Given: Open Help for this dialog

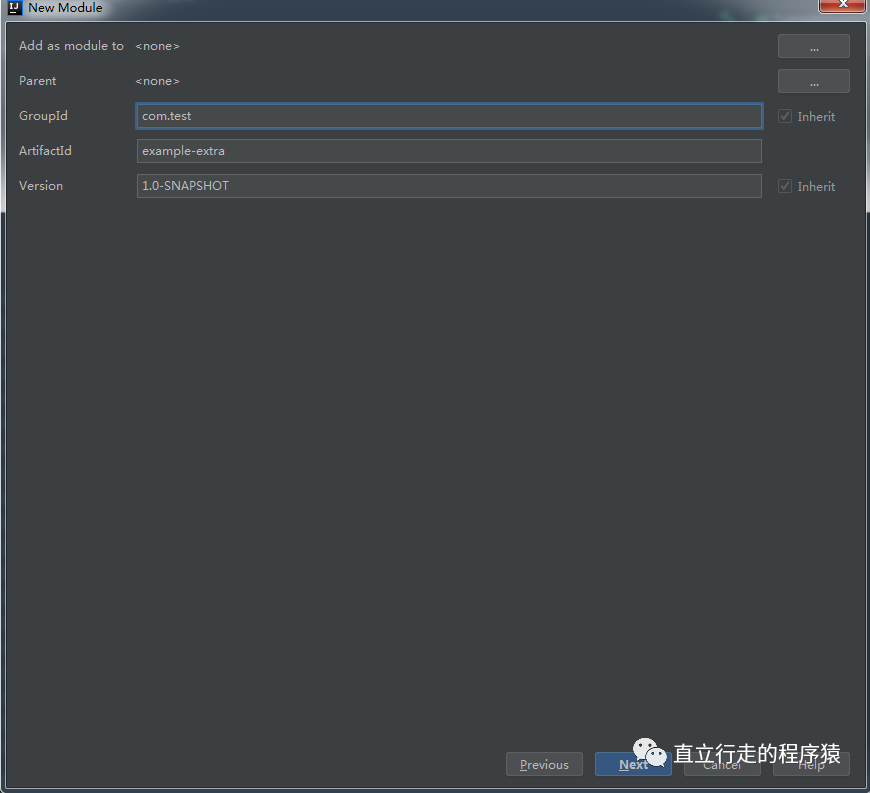Looking at the screenshot, I should [811, 766].
